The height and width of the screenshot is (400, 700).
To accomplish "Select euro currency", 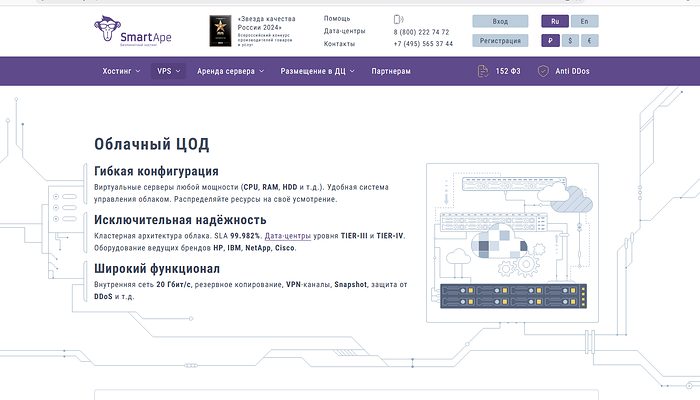I will click(x=589, y=41).
